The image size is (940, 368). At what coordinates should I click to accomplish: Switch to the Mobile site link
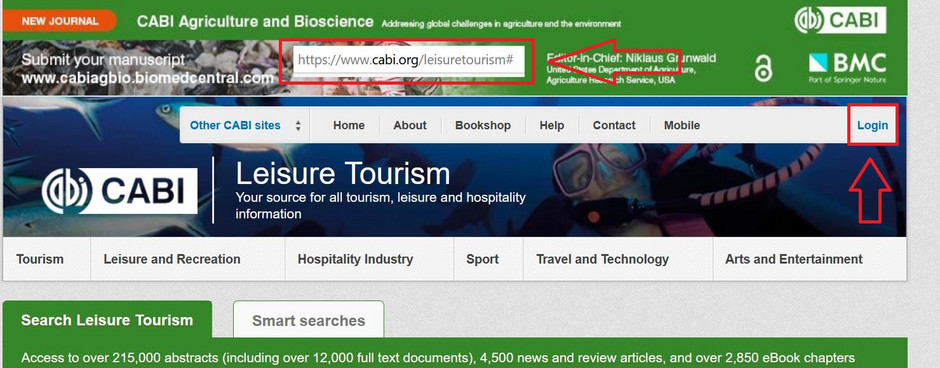point(682,125)
